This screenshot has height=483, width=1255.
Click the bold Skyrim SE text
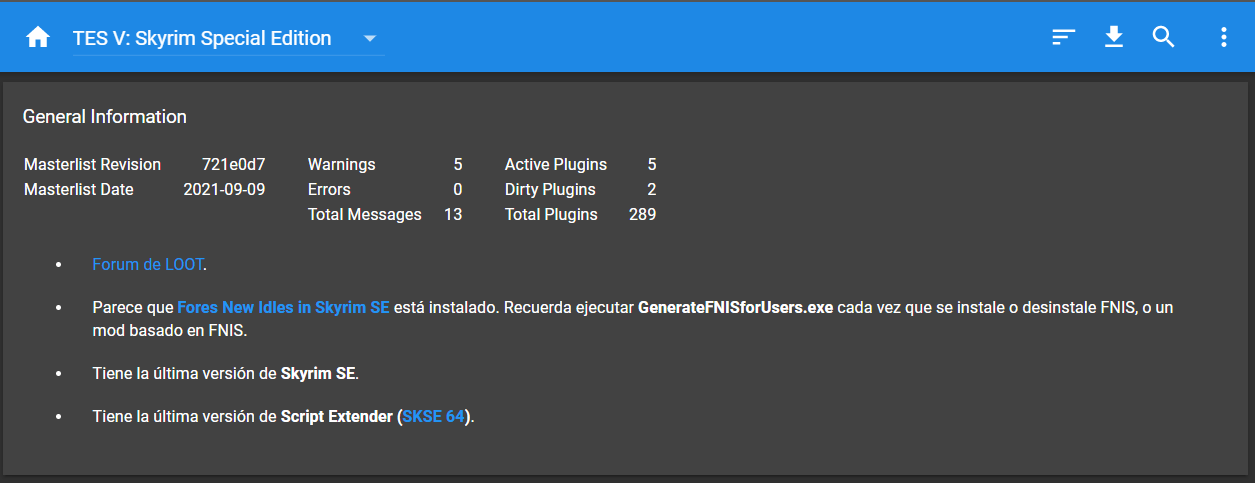[318, 373]
